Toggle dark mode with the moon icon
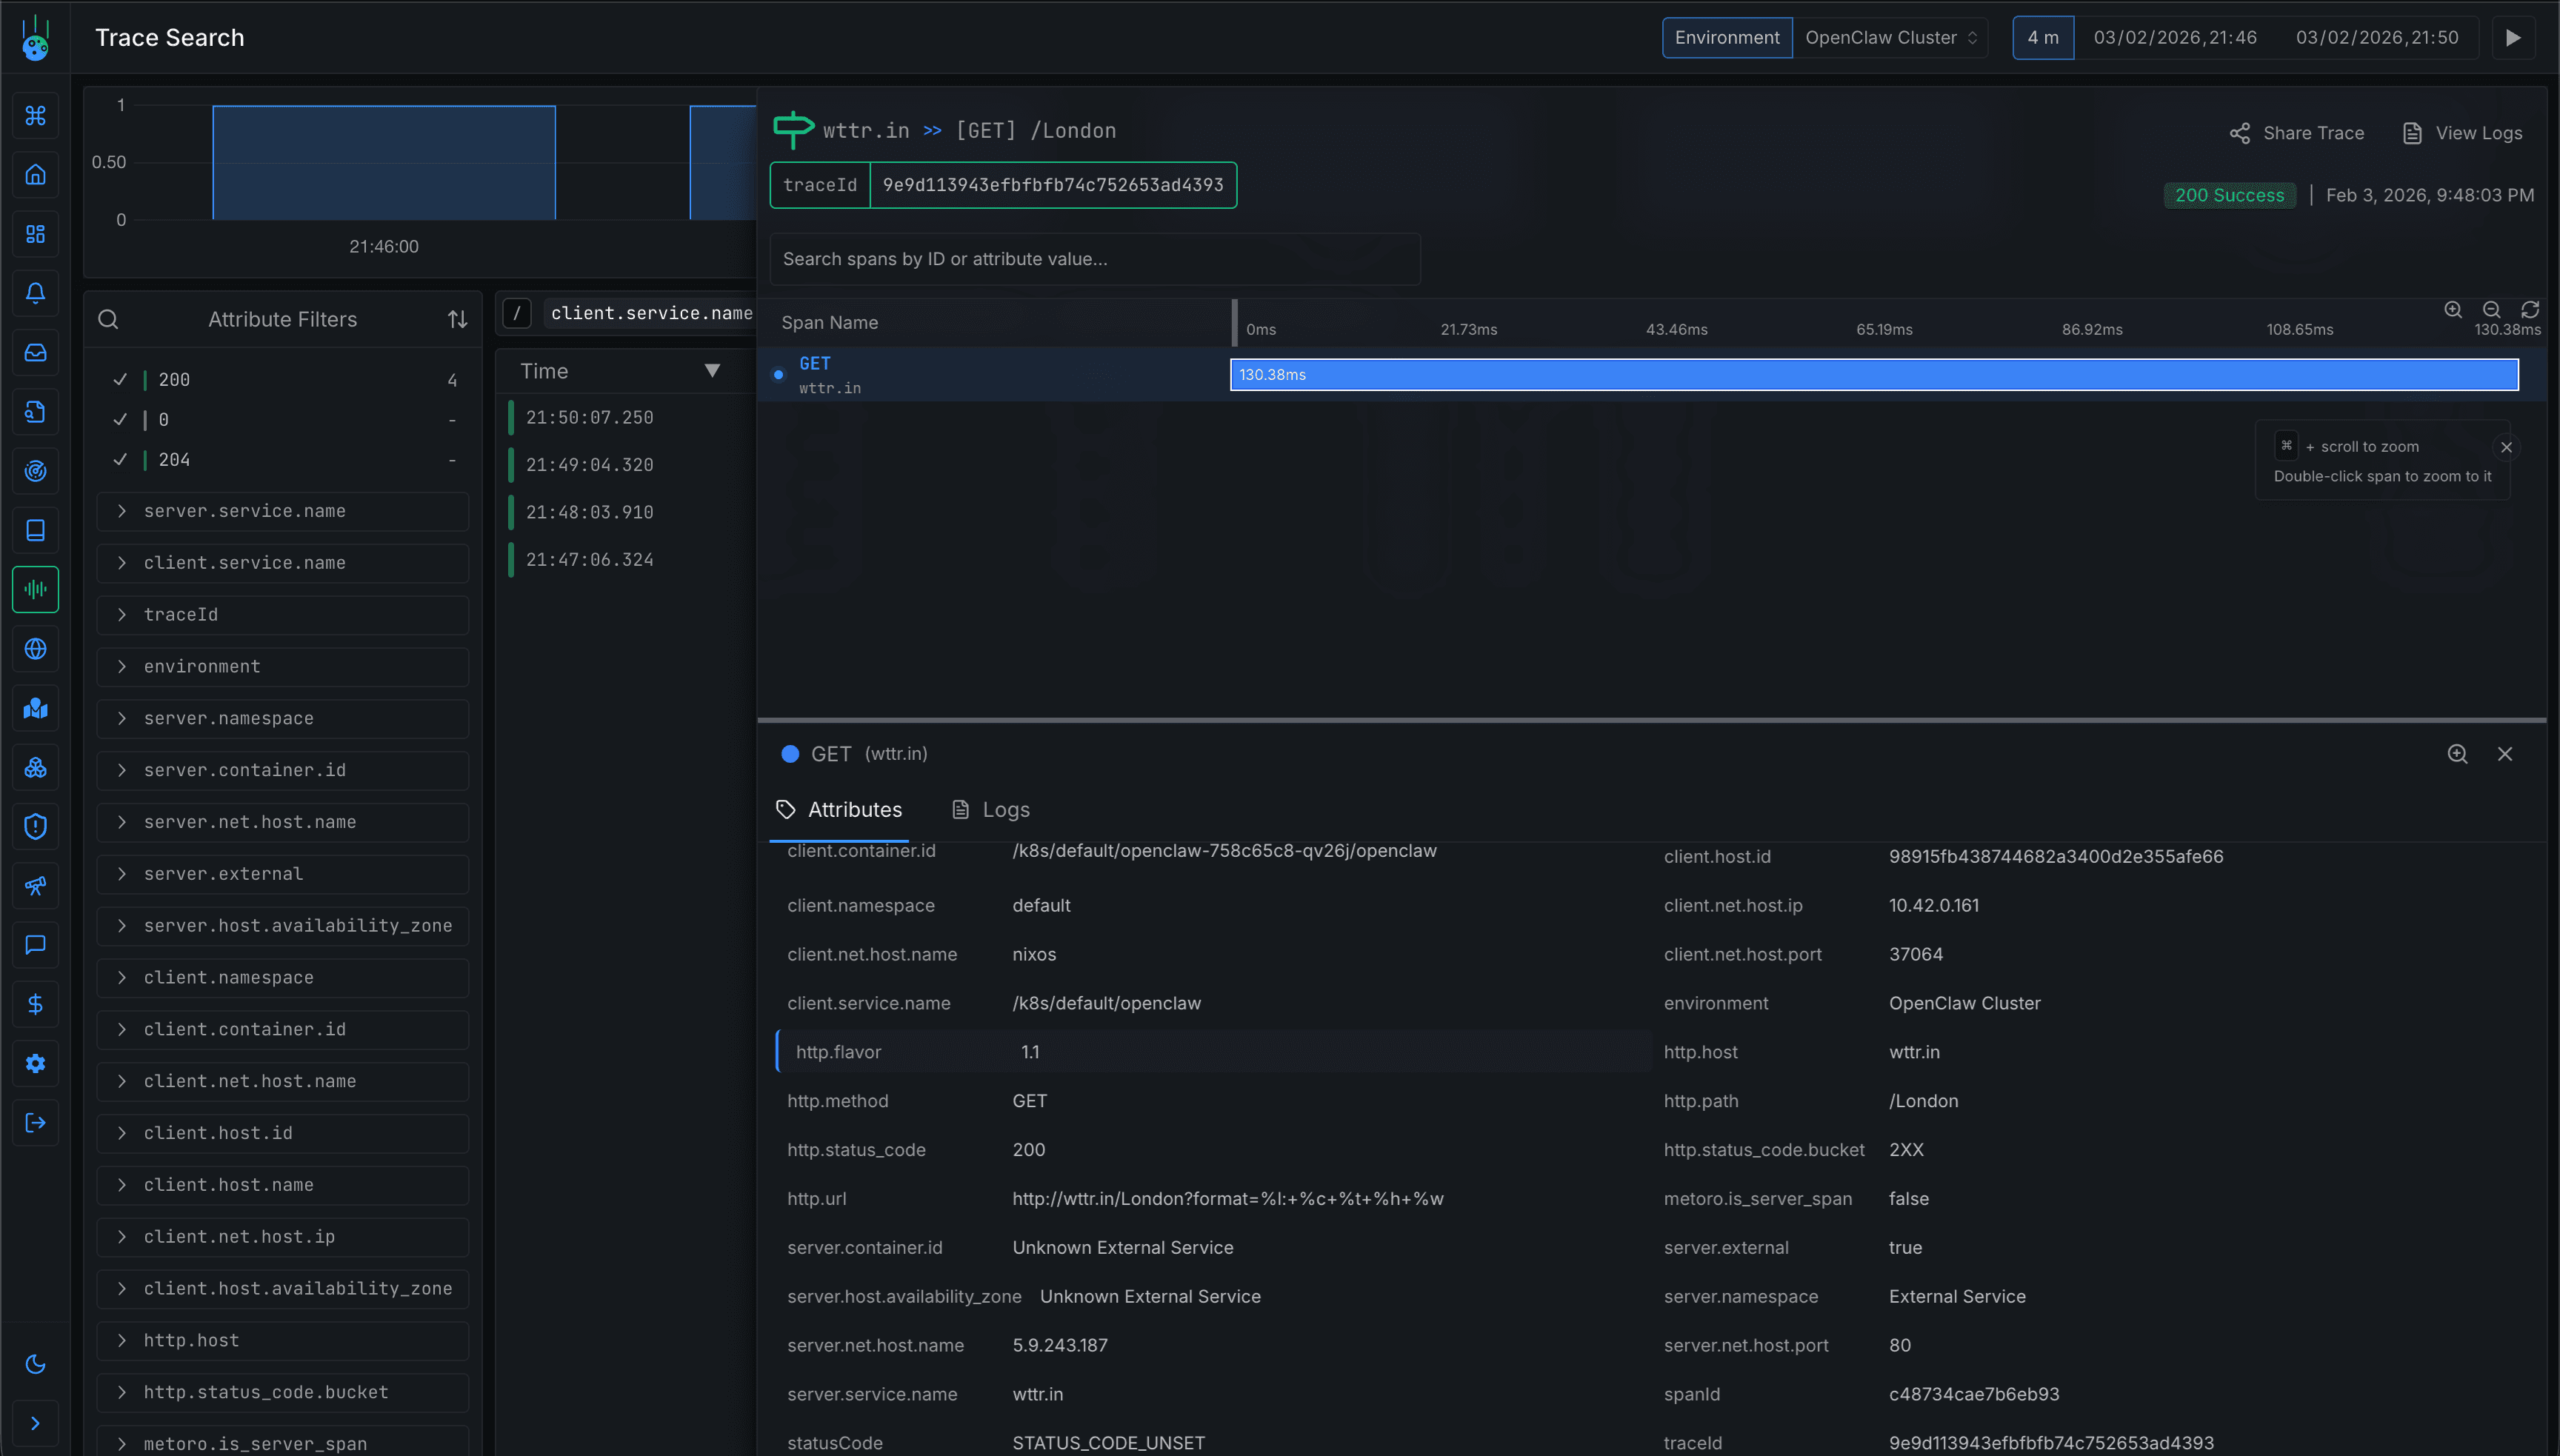This screenshot has width=2560, height=1456. [36, 1363]
